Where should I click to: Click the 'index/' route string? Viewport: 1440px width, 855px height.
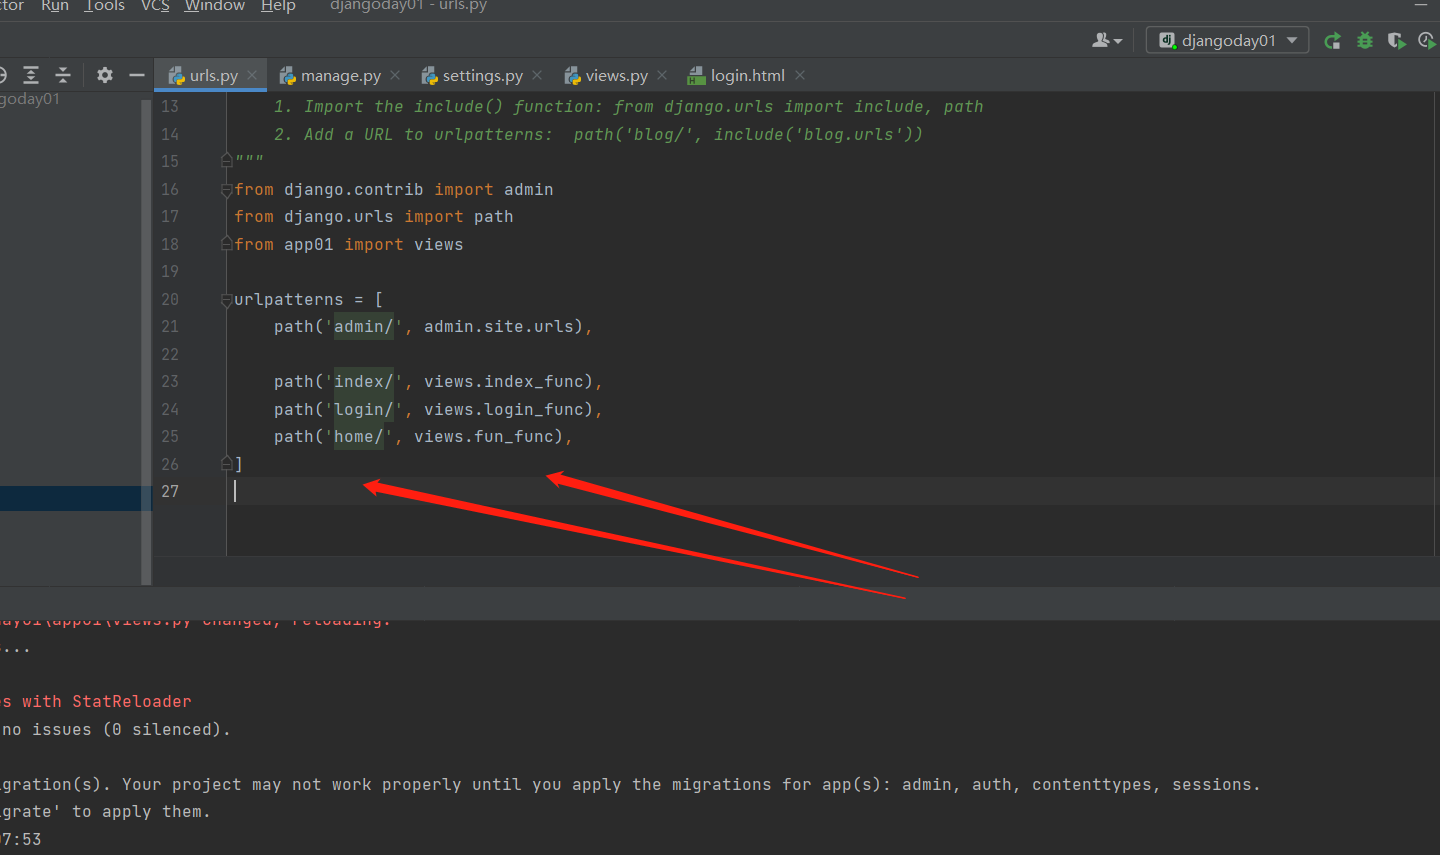click(364, 382)
